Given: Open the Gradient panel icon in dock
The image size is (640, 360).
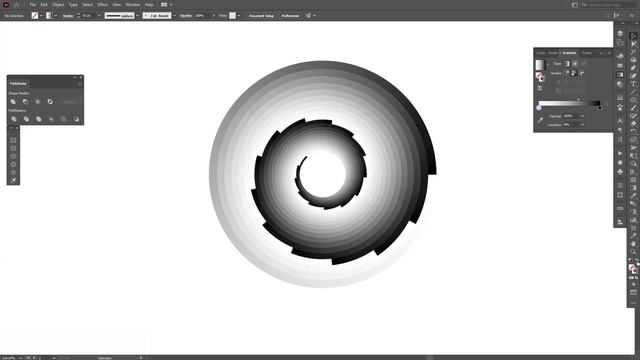Looking at the screenshot, I should coord(620,75).
